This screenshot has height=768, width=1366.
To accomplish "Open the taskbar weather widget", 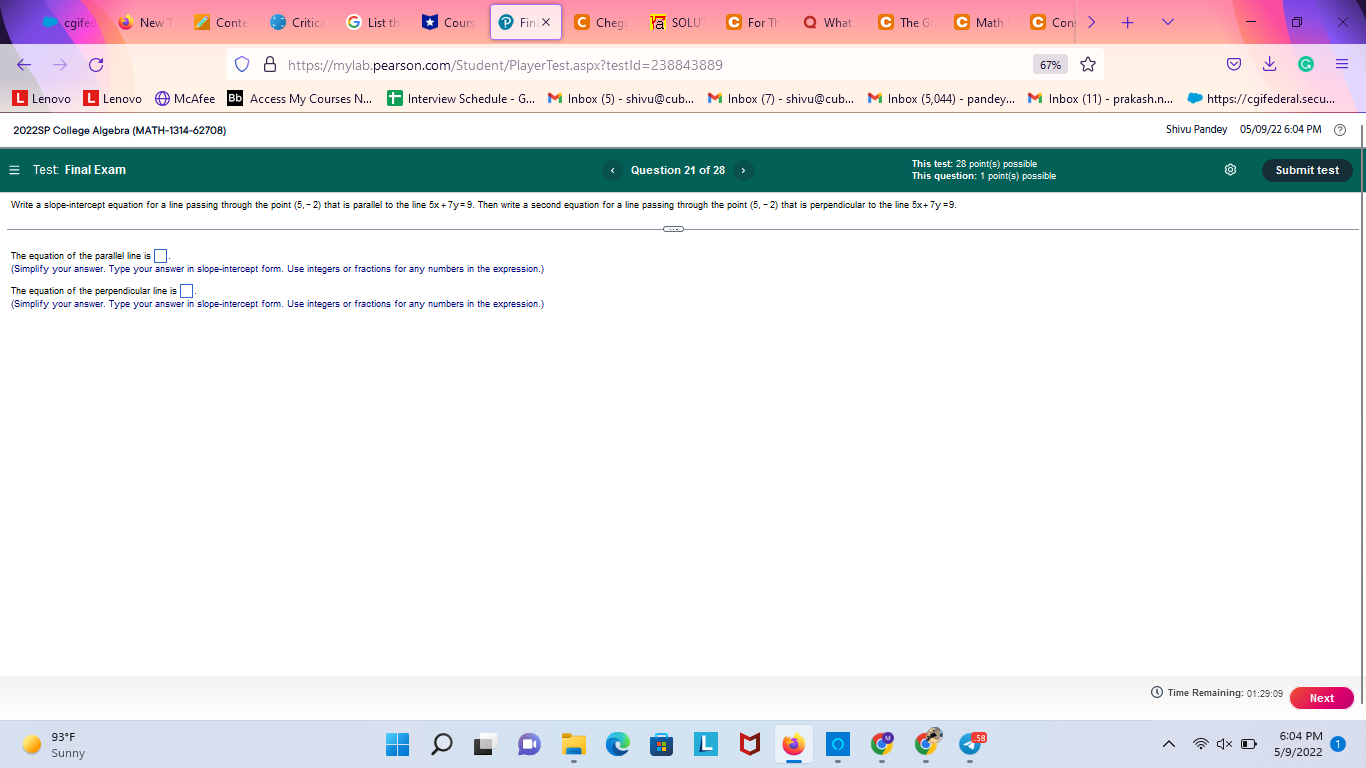I will (55, 745).
